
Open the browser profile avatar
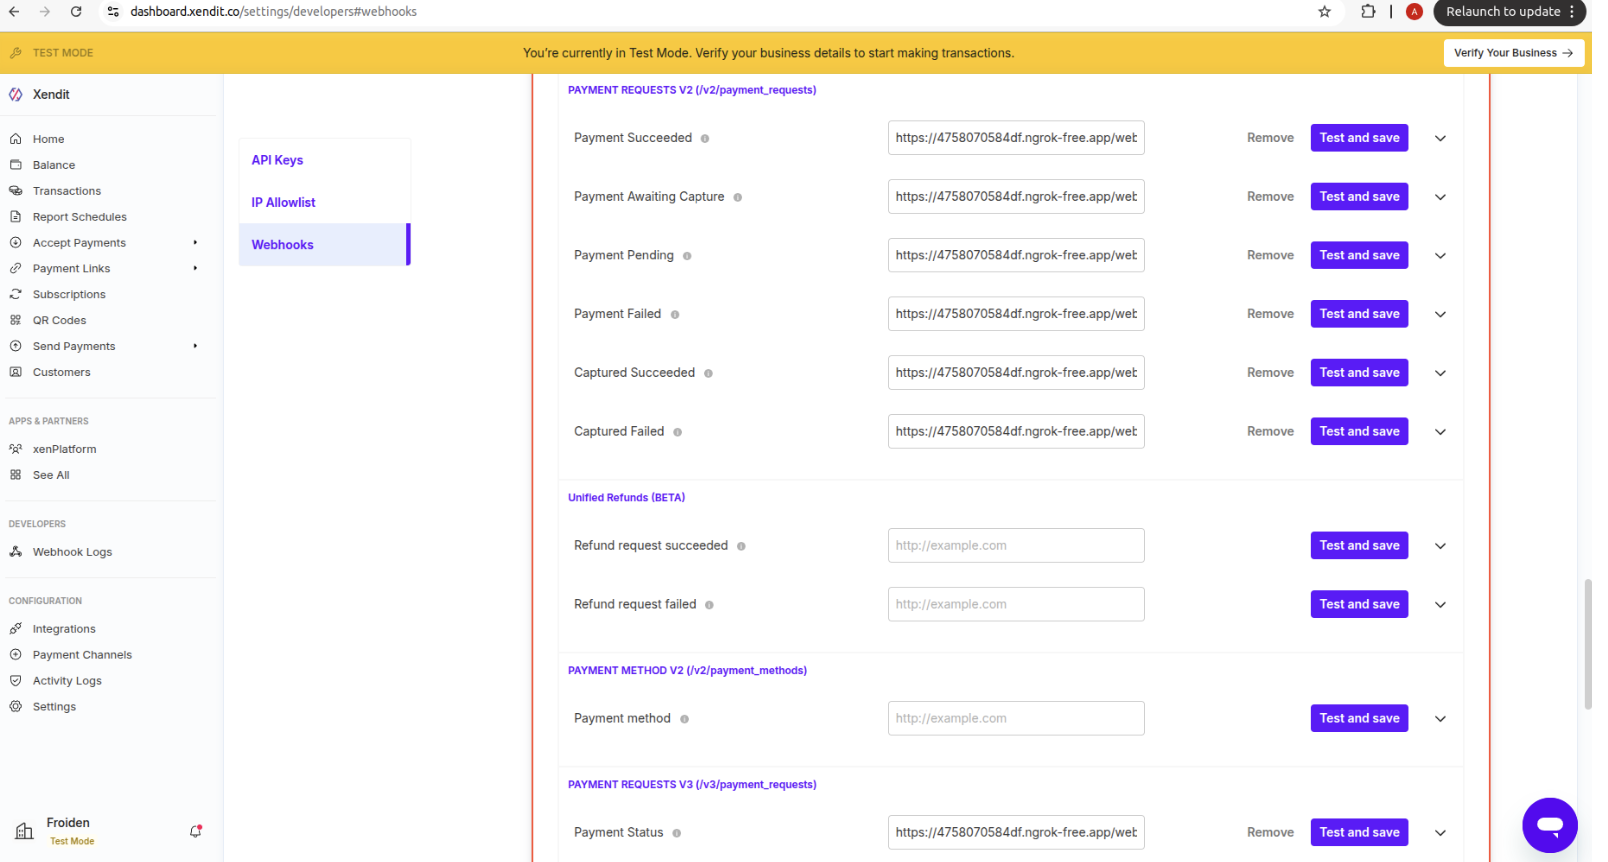pyautogui.click(x=1414, y=12)
